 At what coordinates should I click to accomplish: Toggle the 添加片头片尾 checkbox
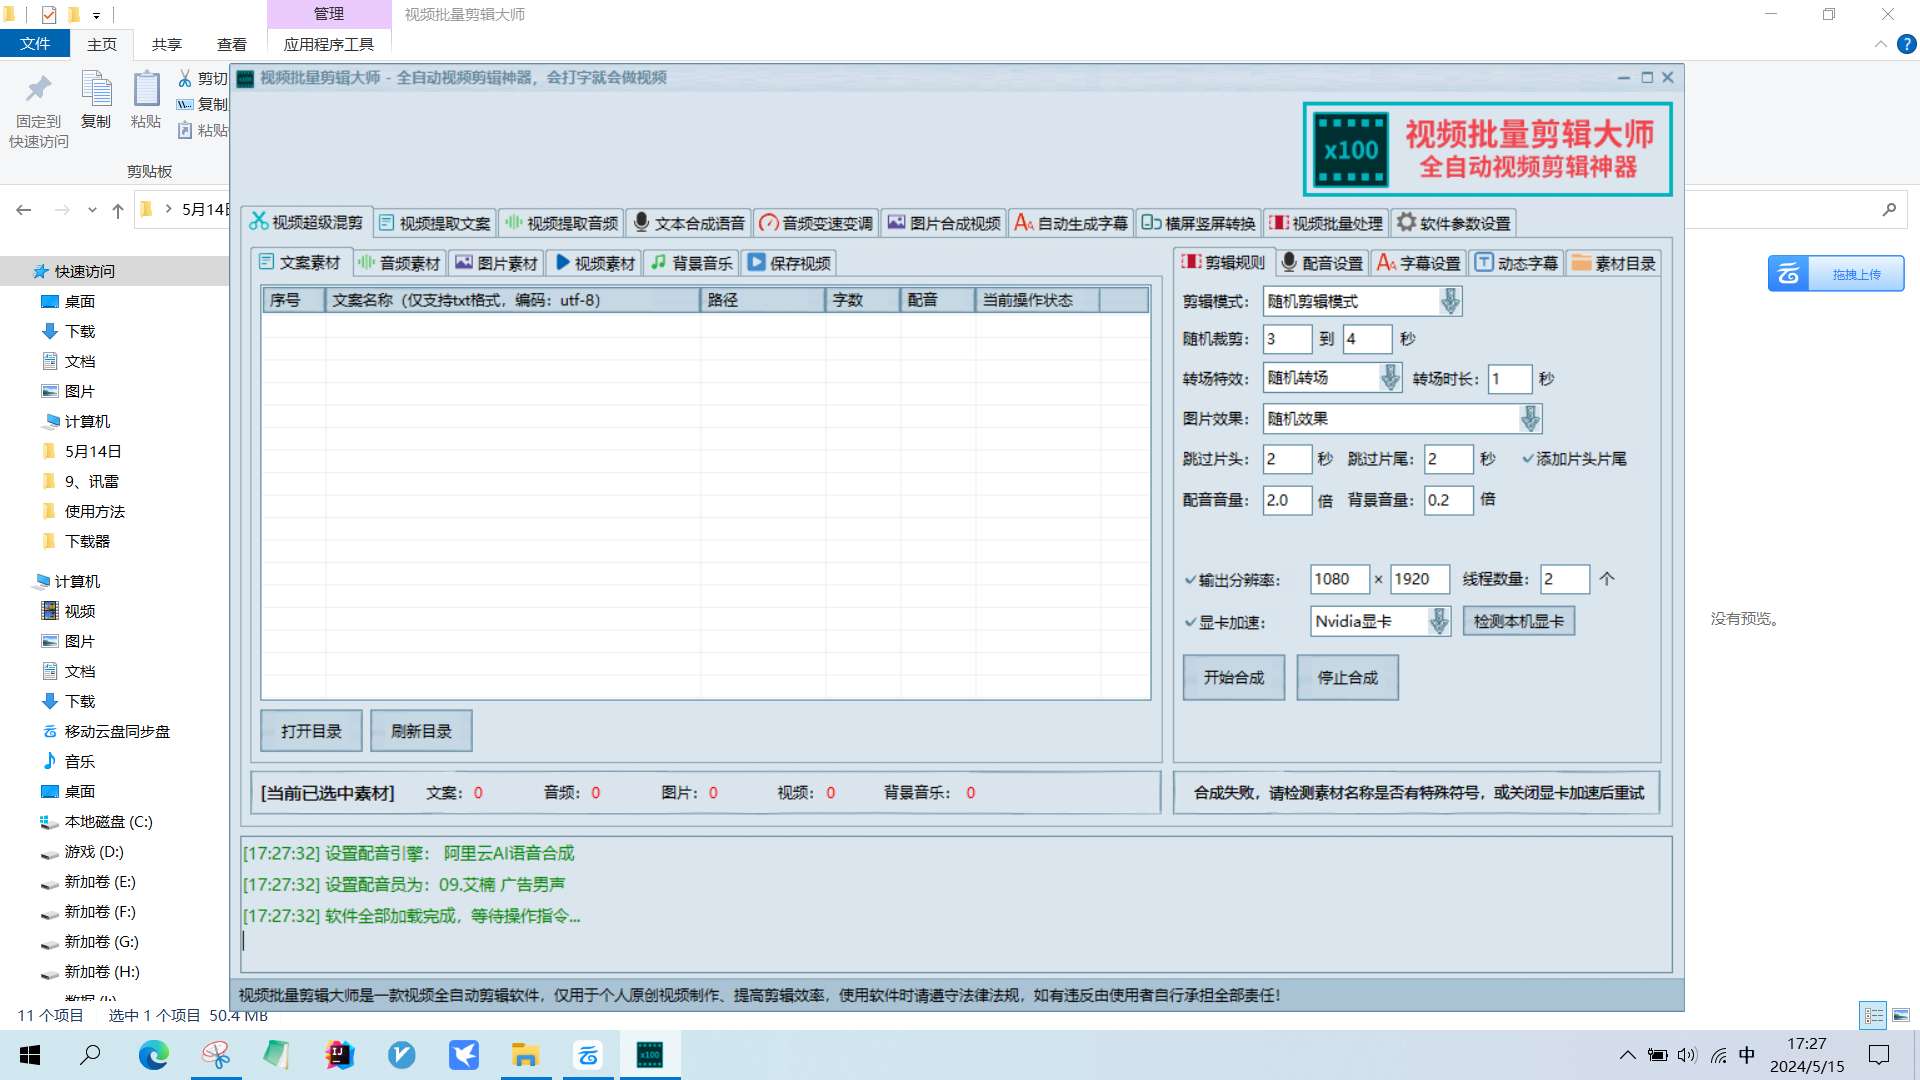click(x=1528, y=459)
